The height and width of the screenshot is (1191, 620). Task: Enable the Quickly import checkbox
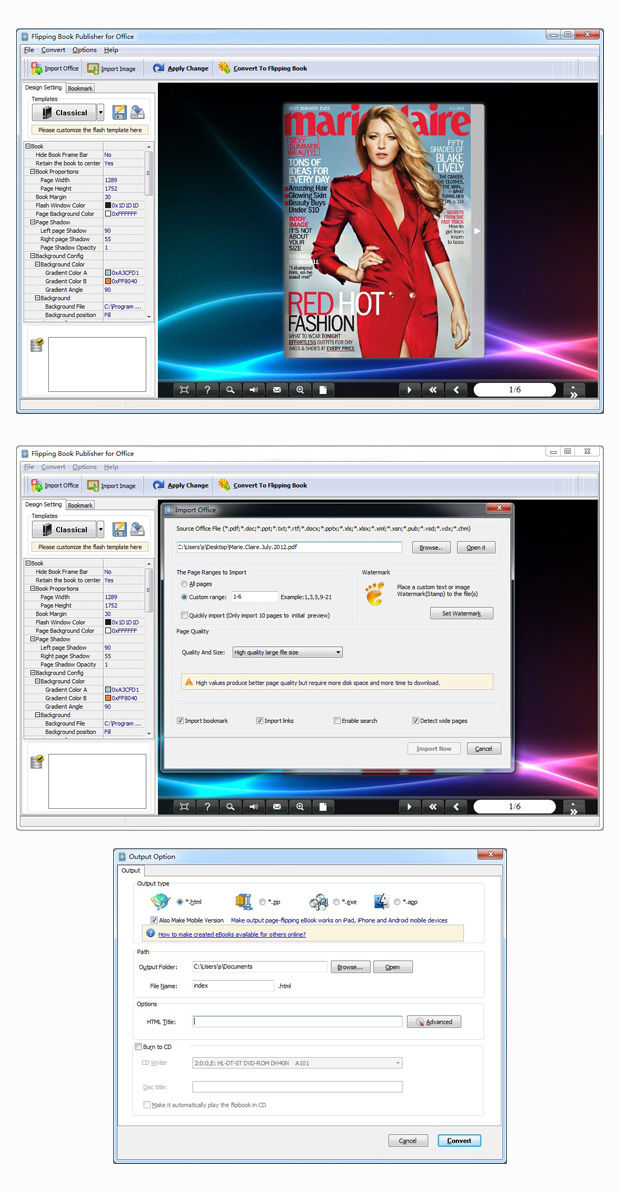click(184, 615)
